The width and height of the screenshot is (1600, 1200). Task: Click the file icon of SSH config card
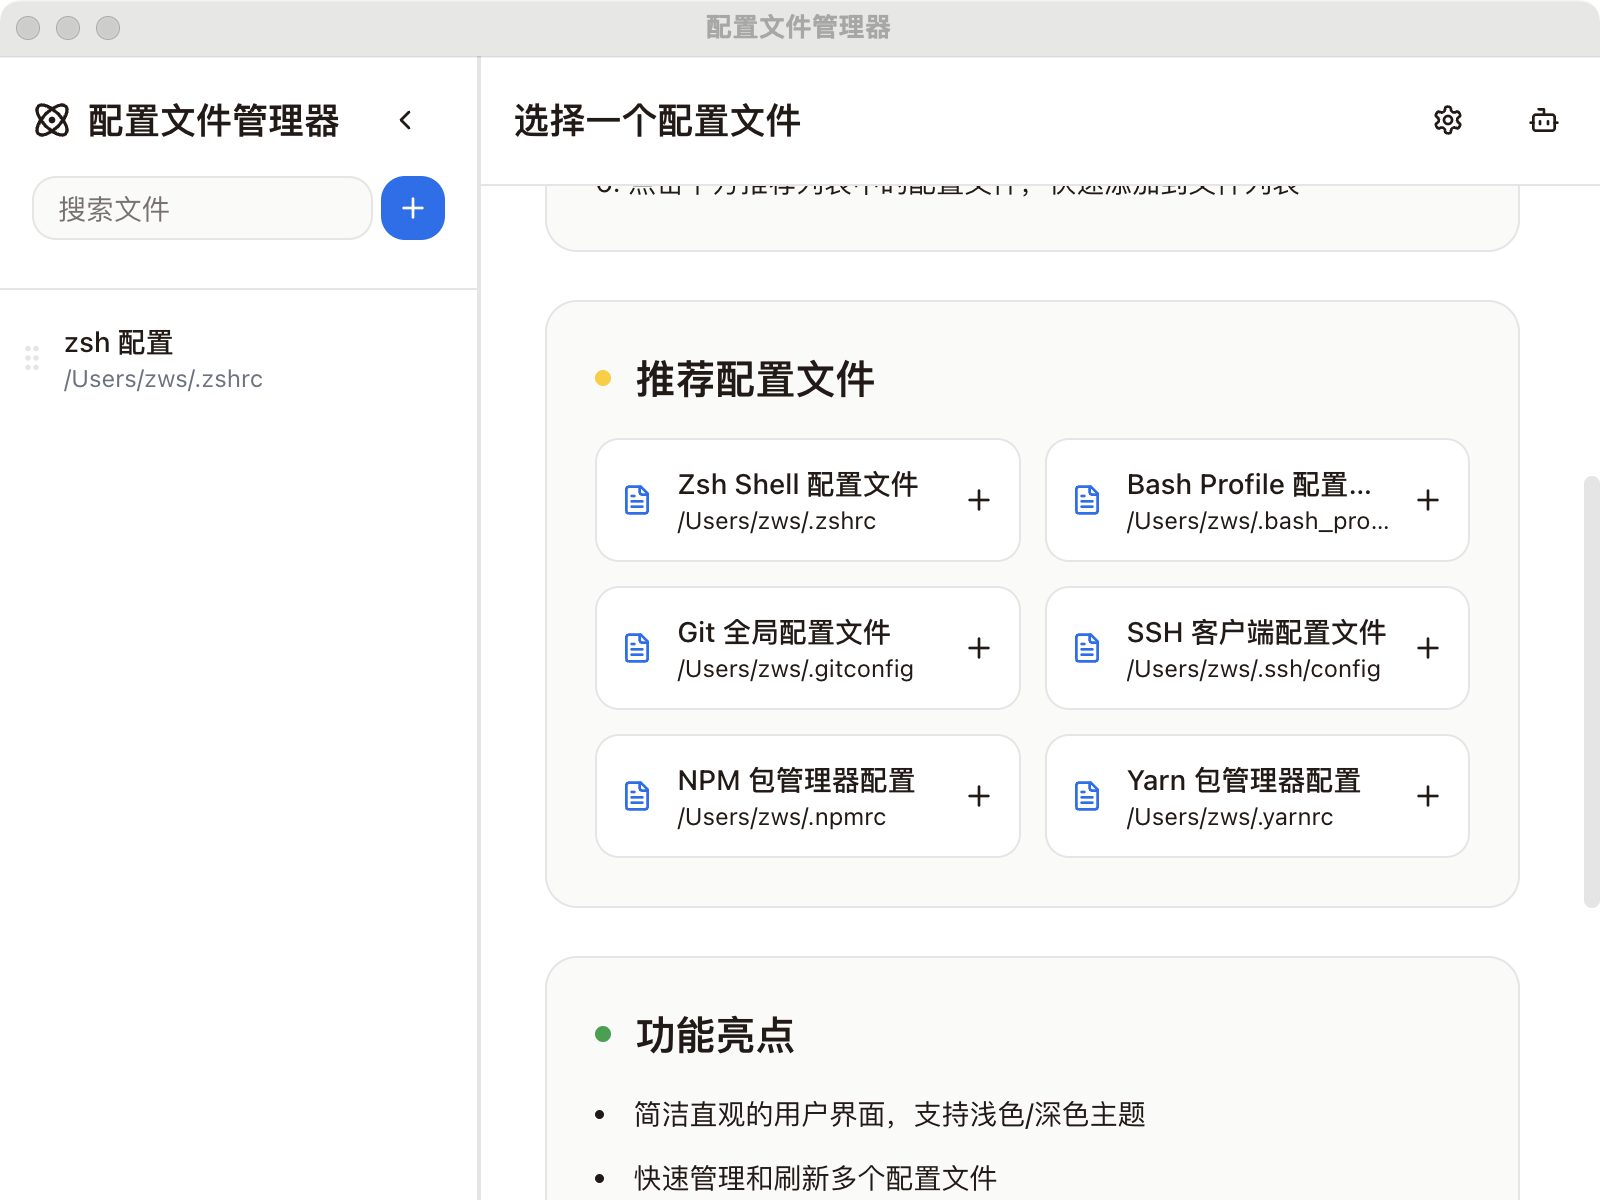[1087, 648]
